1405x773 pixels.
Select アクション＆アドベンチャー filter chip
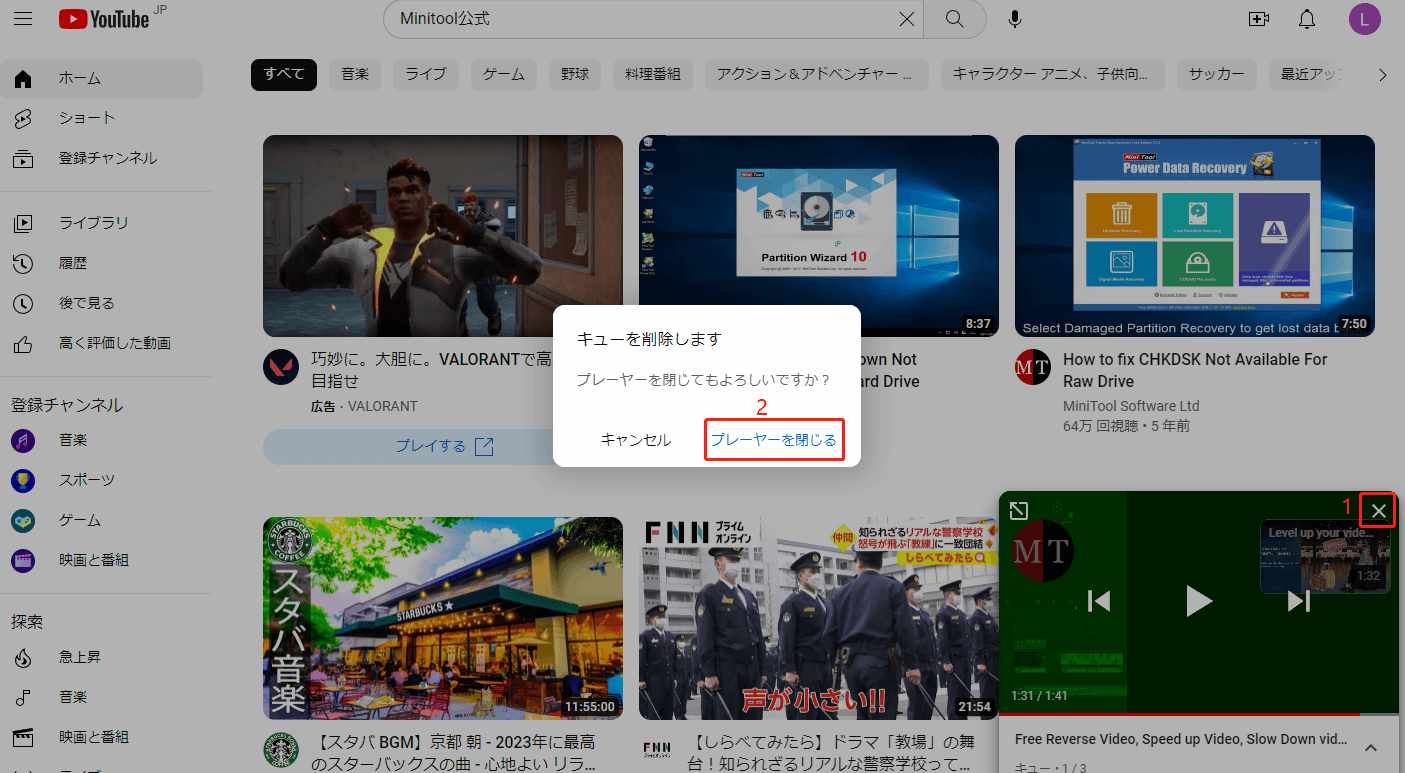point(816,74)
